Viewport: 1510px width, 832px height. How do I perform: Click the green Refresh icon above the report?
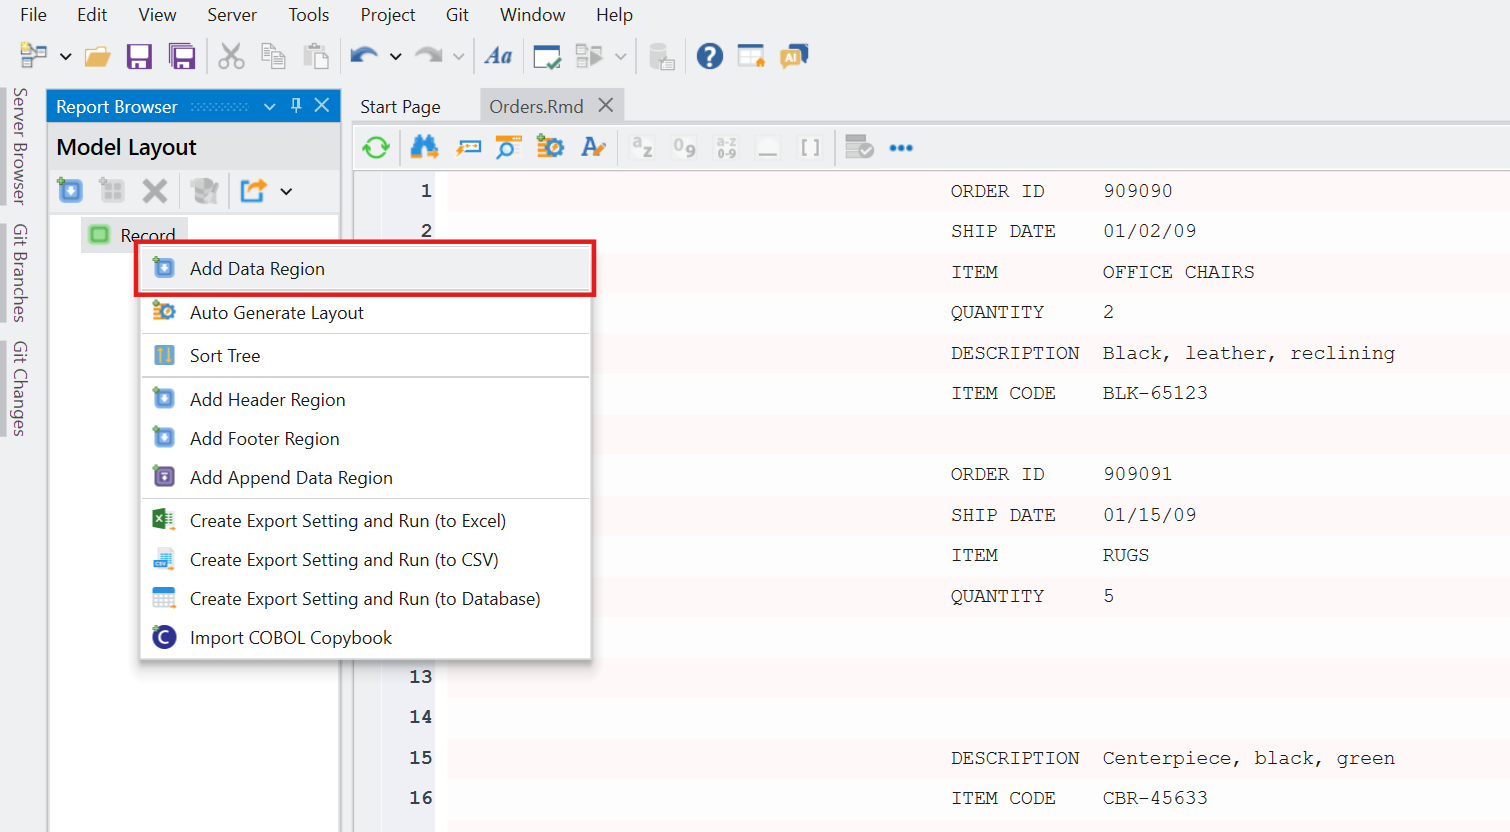(x=376, y=148)
